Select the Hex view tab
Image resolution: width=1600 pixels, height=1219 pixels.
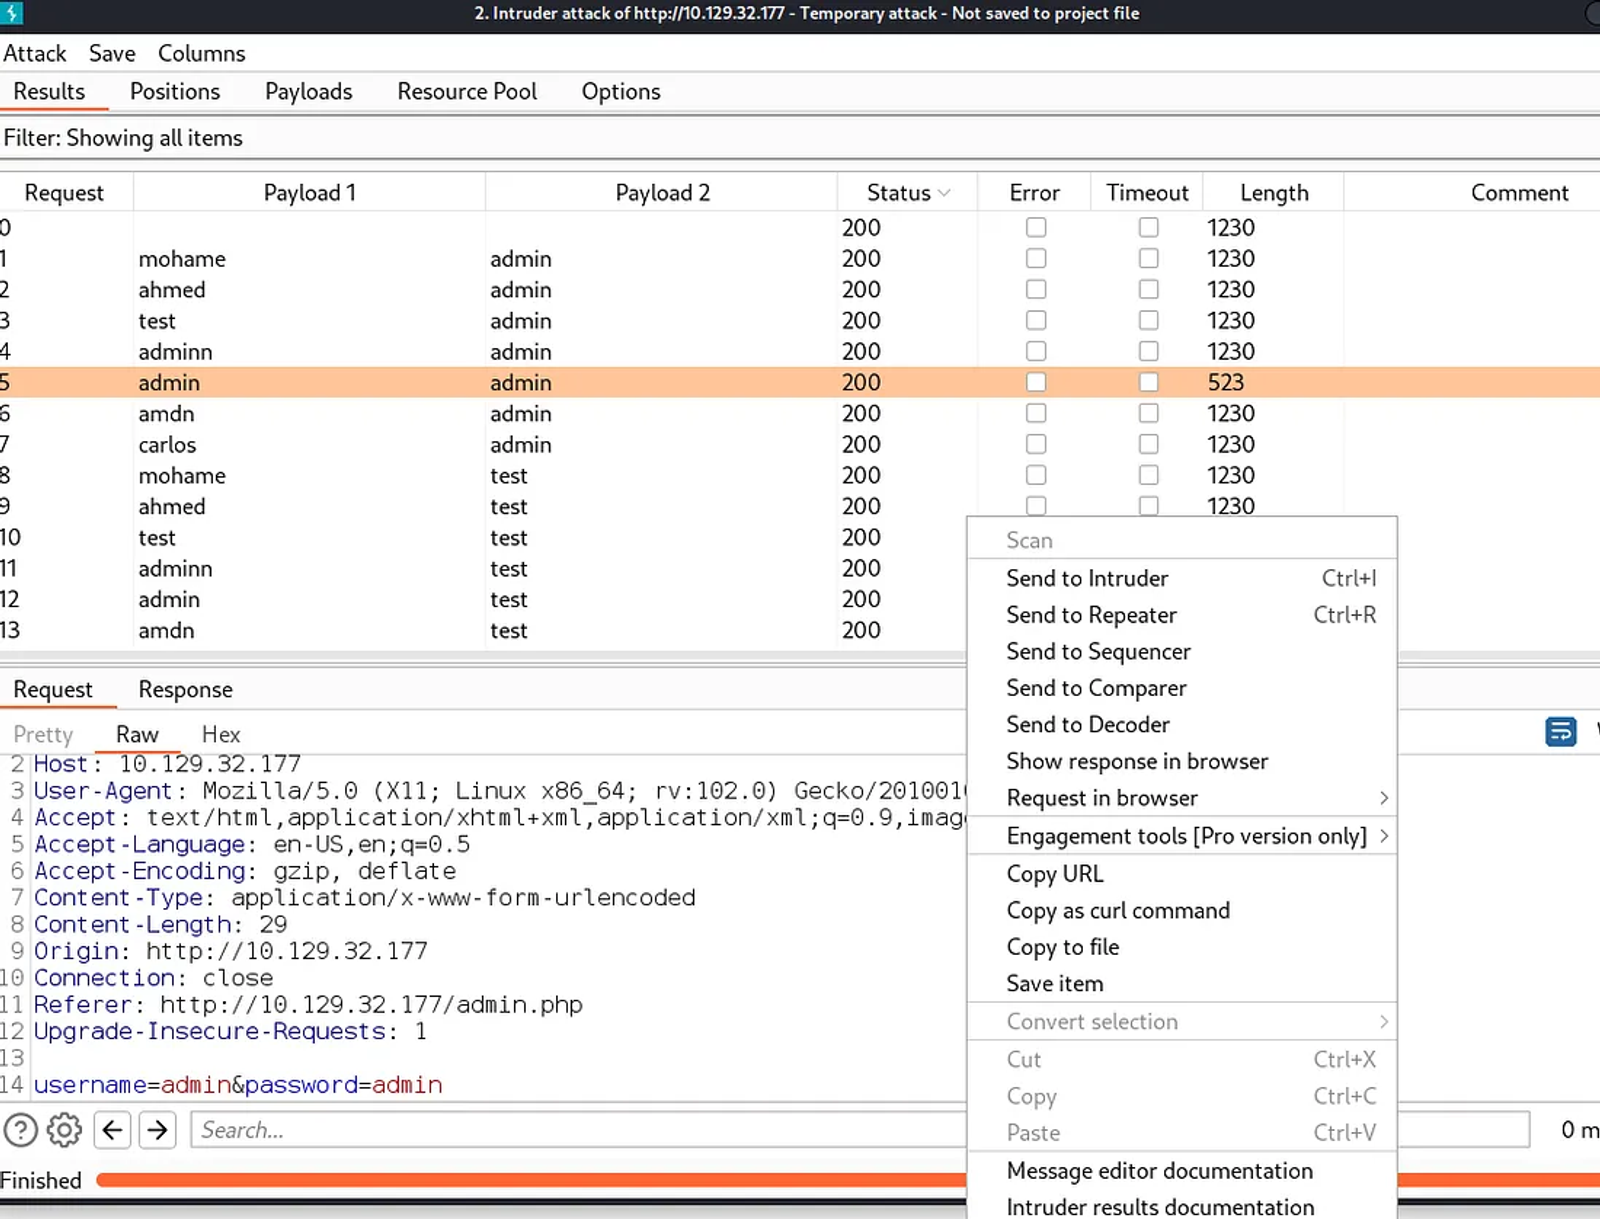tap(221, 734)
